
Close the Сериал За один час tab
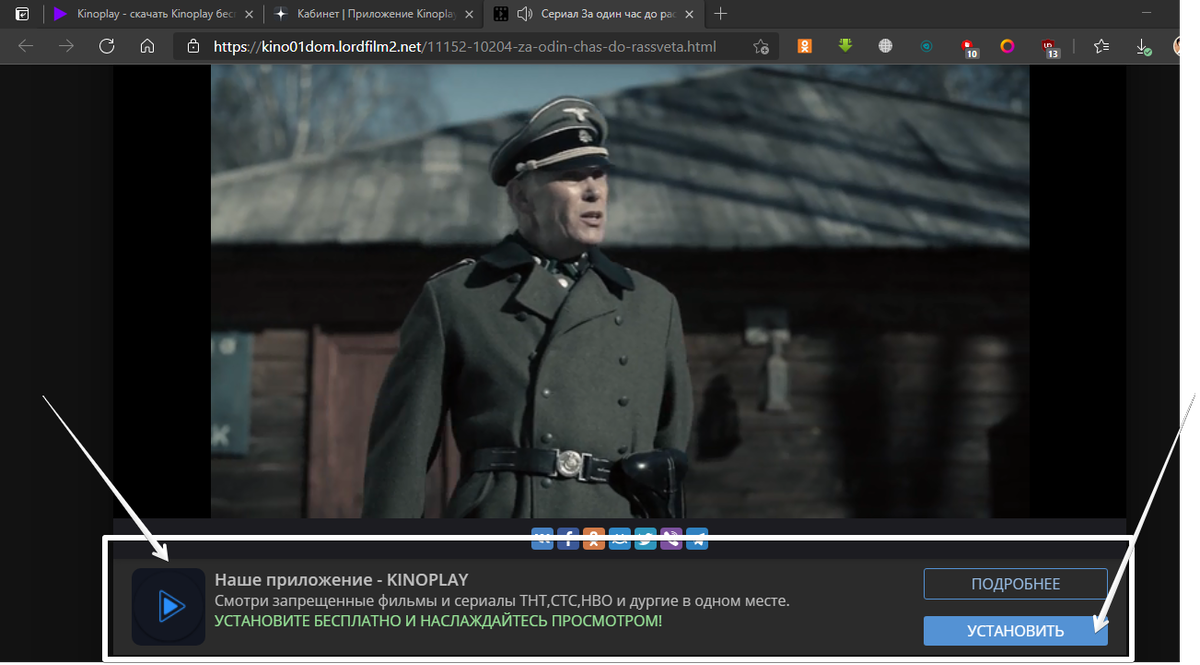point(689,14)
